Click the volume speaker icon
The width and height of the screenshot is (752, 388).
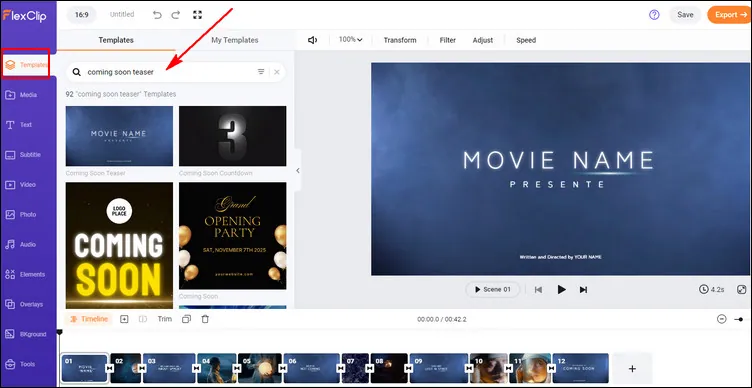(x=312, y=40)
